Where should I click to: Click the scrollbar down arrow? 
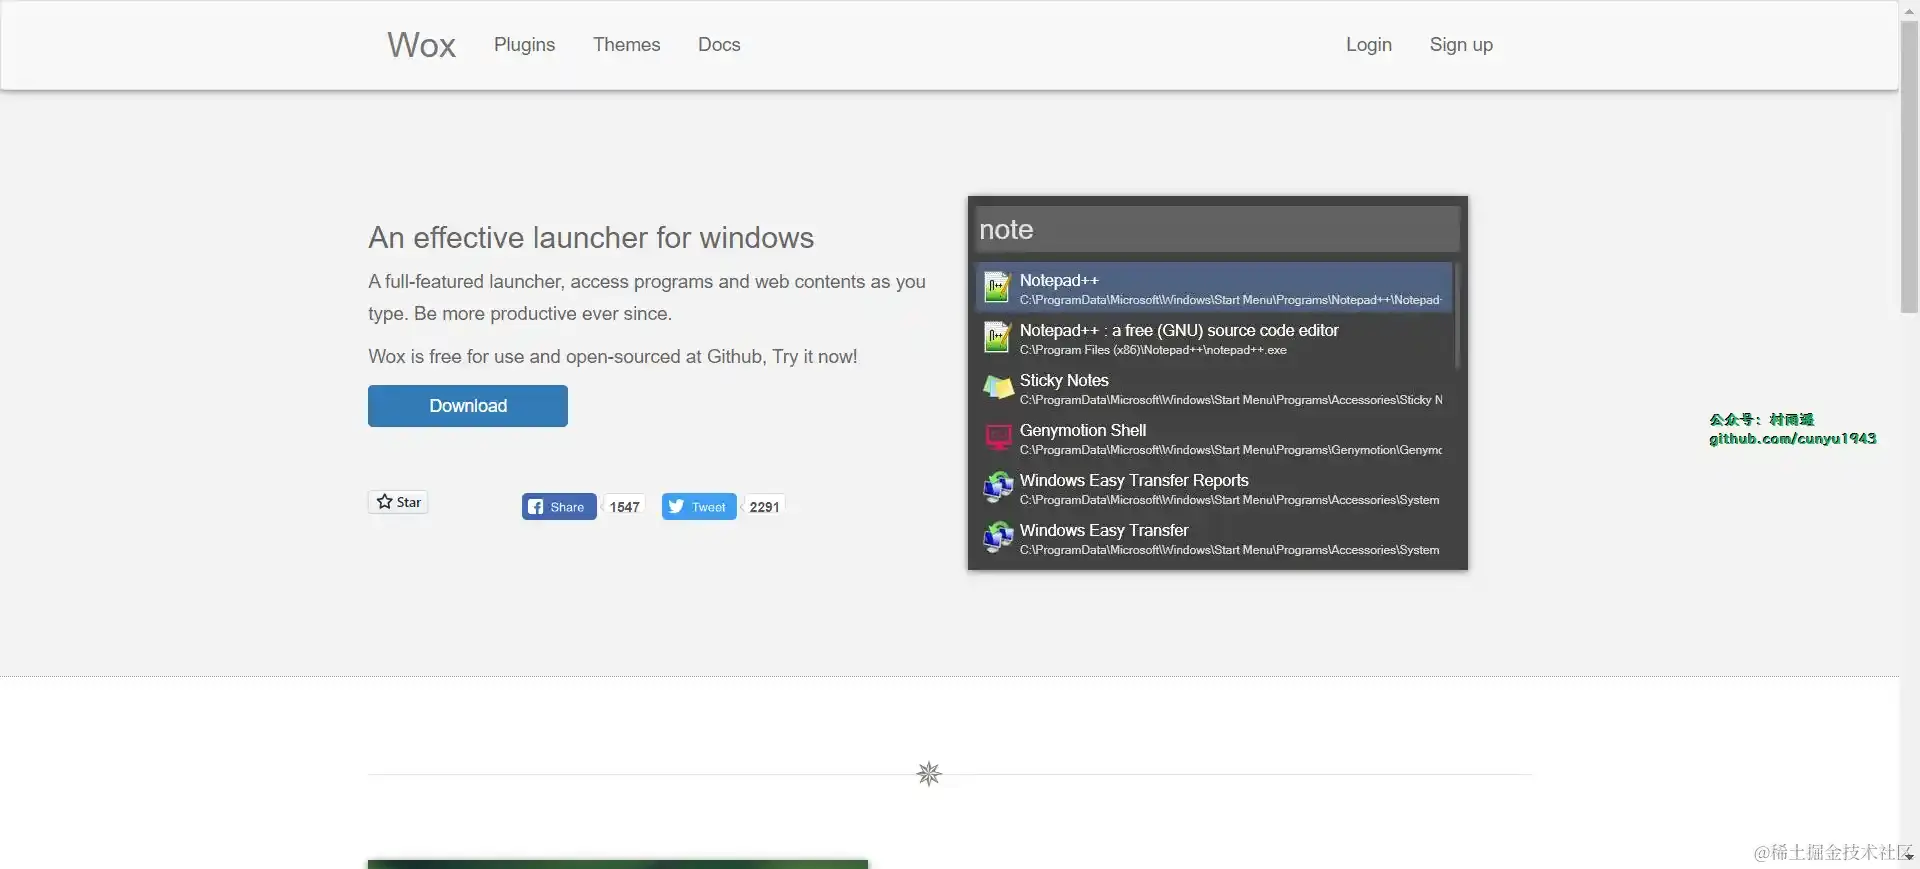click(1909, 857)
